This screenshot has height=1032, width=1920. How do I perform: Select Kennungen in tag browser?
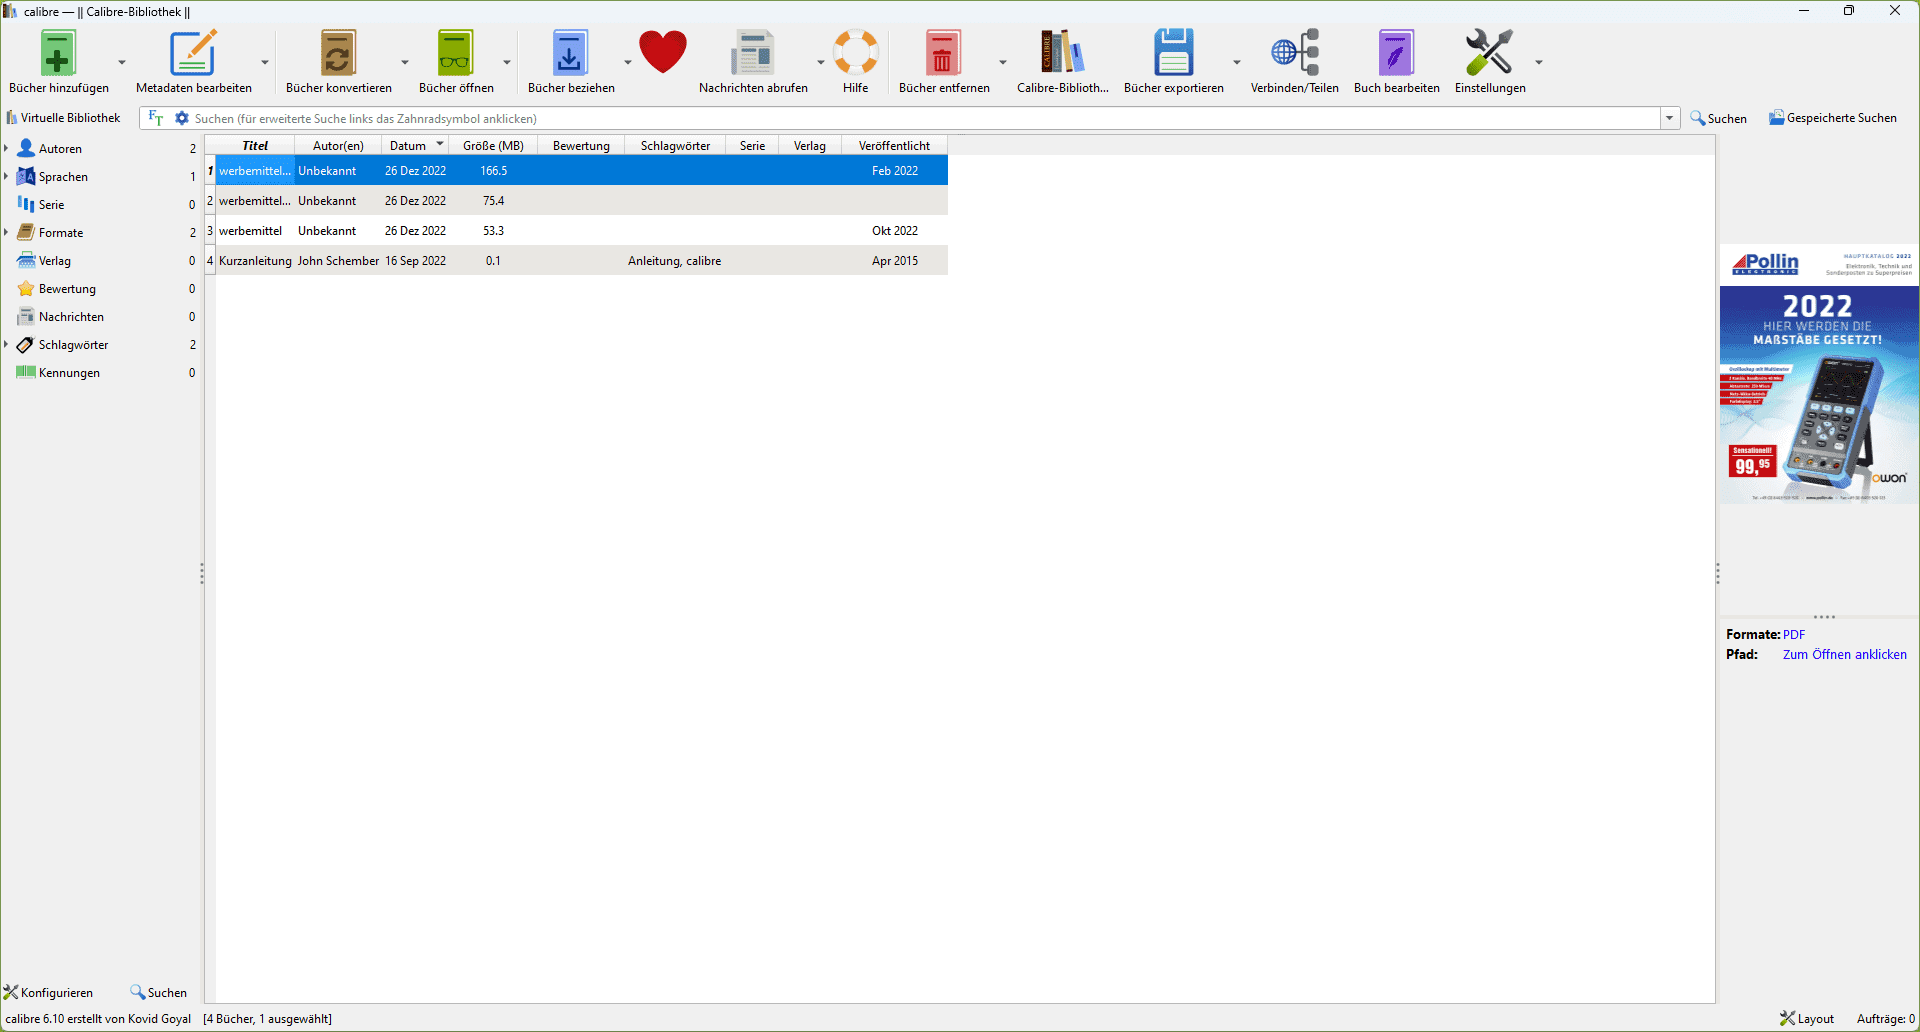69,372
